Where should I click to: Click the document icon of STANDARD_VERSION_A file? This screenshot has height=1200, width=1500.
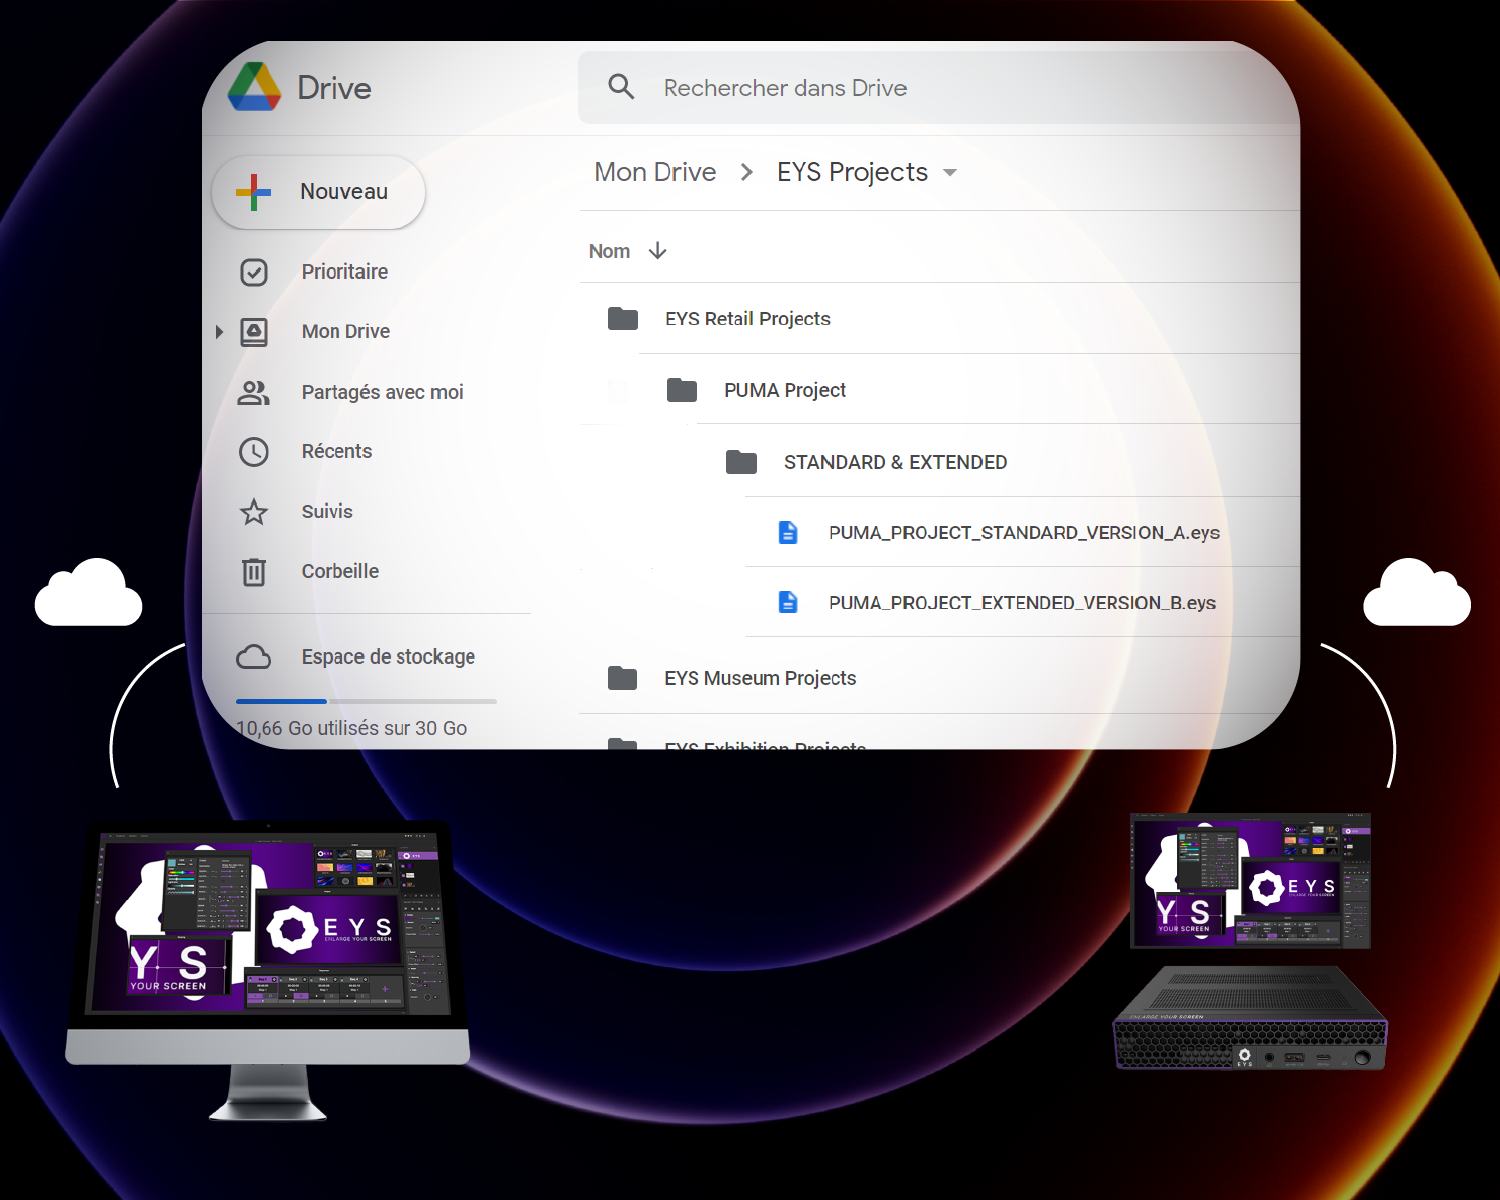pos(788,532)
